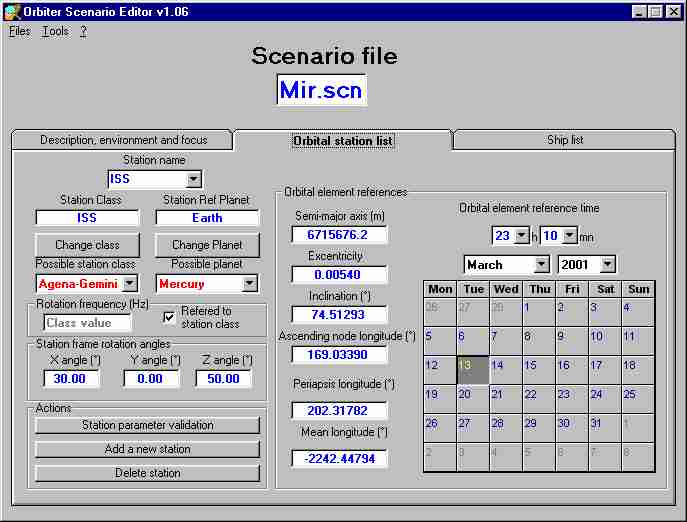The image size is (687, 522).
Task: Click the Ascending node longitude field
Action: 339,355
